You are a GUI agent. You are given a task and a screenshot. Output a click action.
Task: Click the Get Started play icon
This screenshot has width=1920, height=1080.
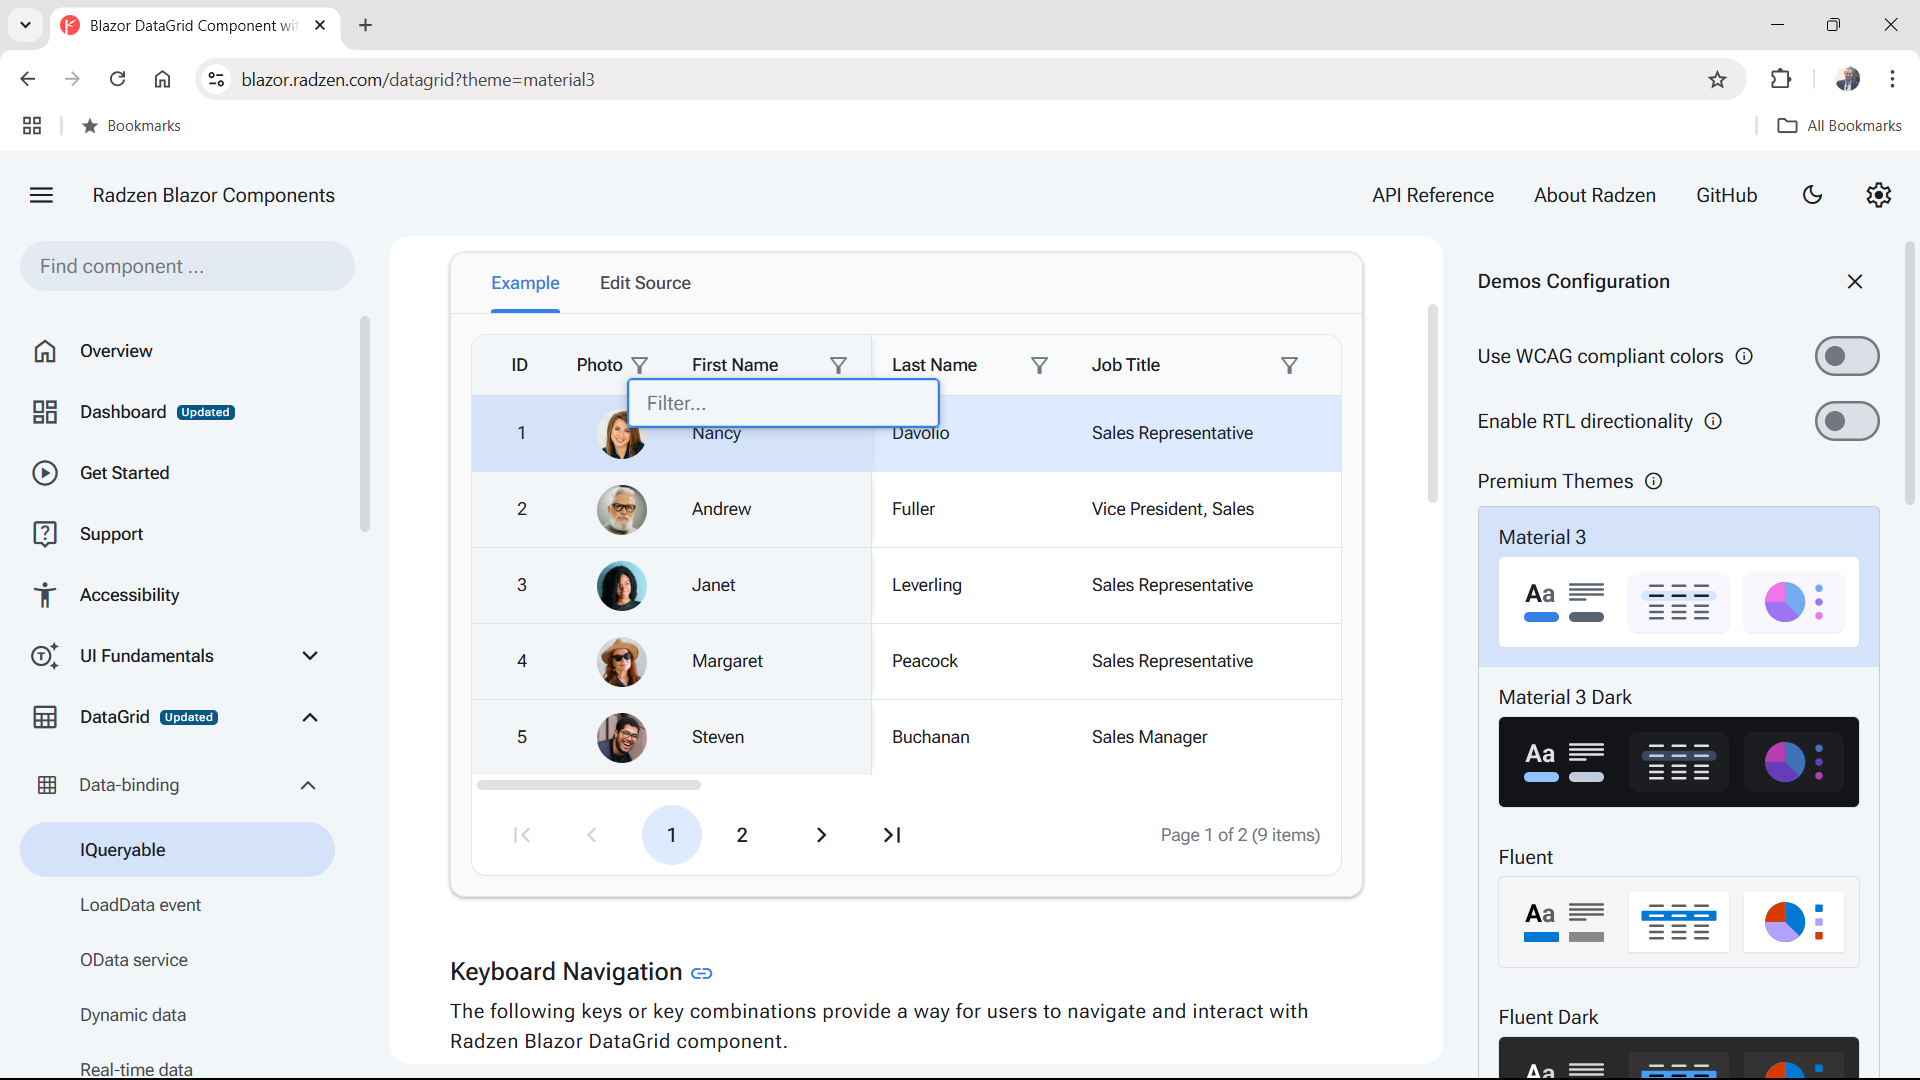pos(45,473)
